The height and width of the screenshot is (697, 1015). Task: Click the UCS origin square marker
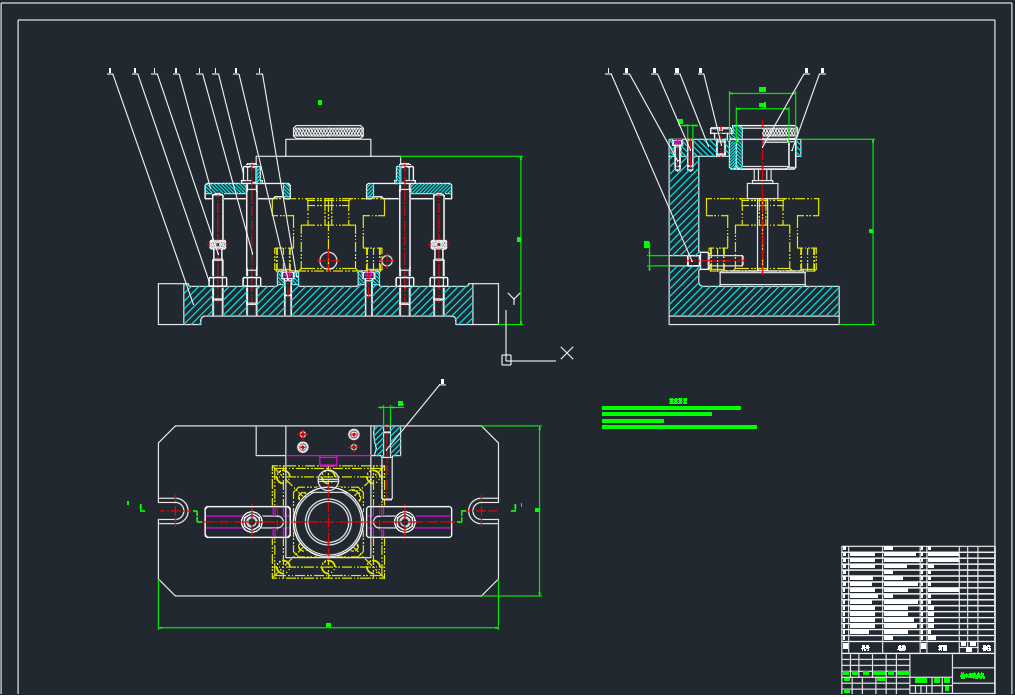point(506,360)
